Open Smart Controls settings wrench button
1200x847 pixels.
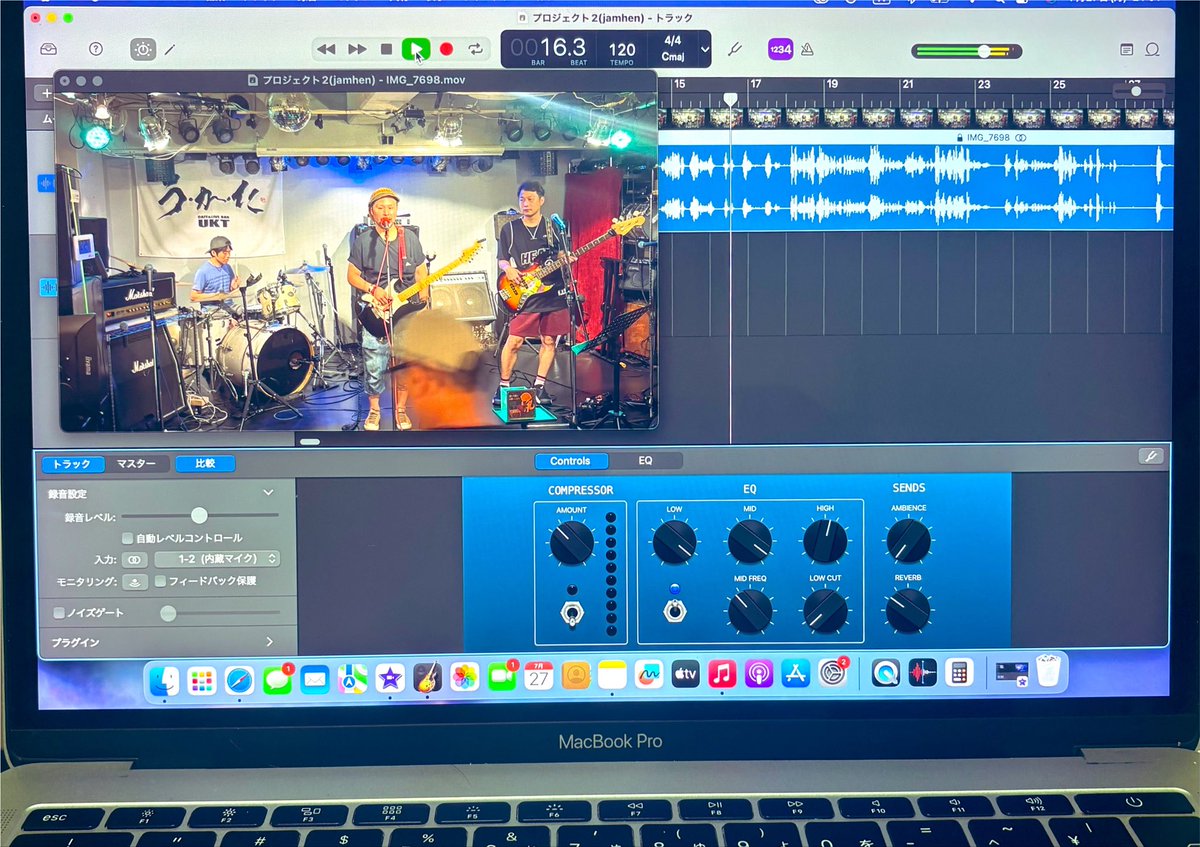pos(1150,457)
